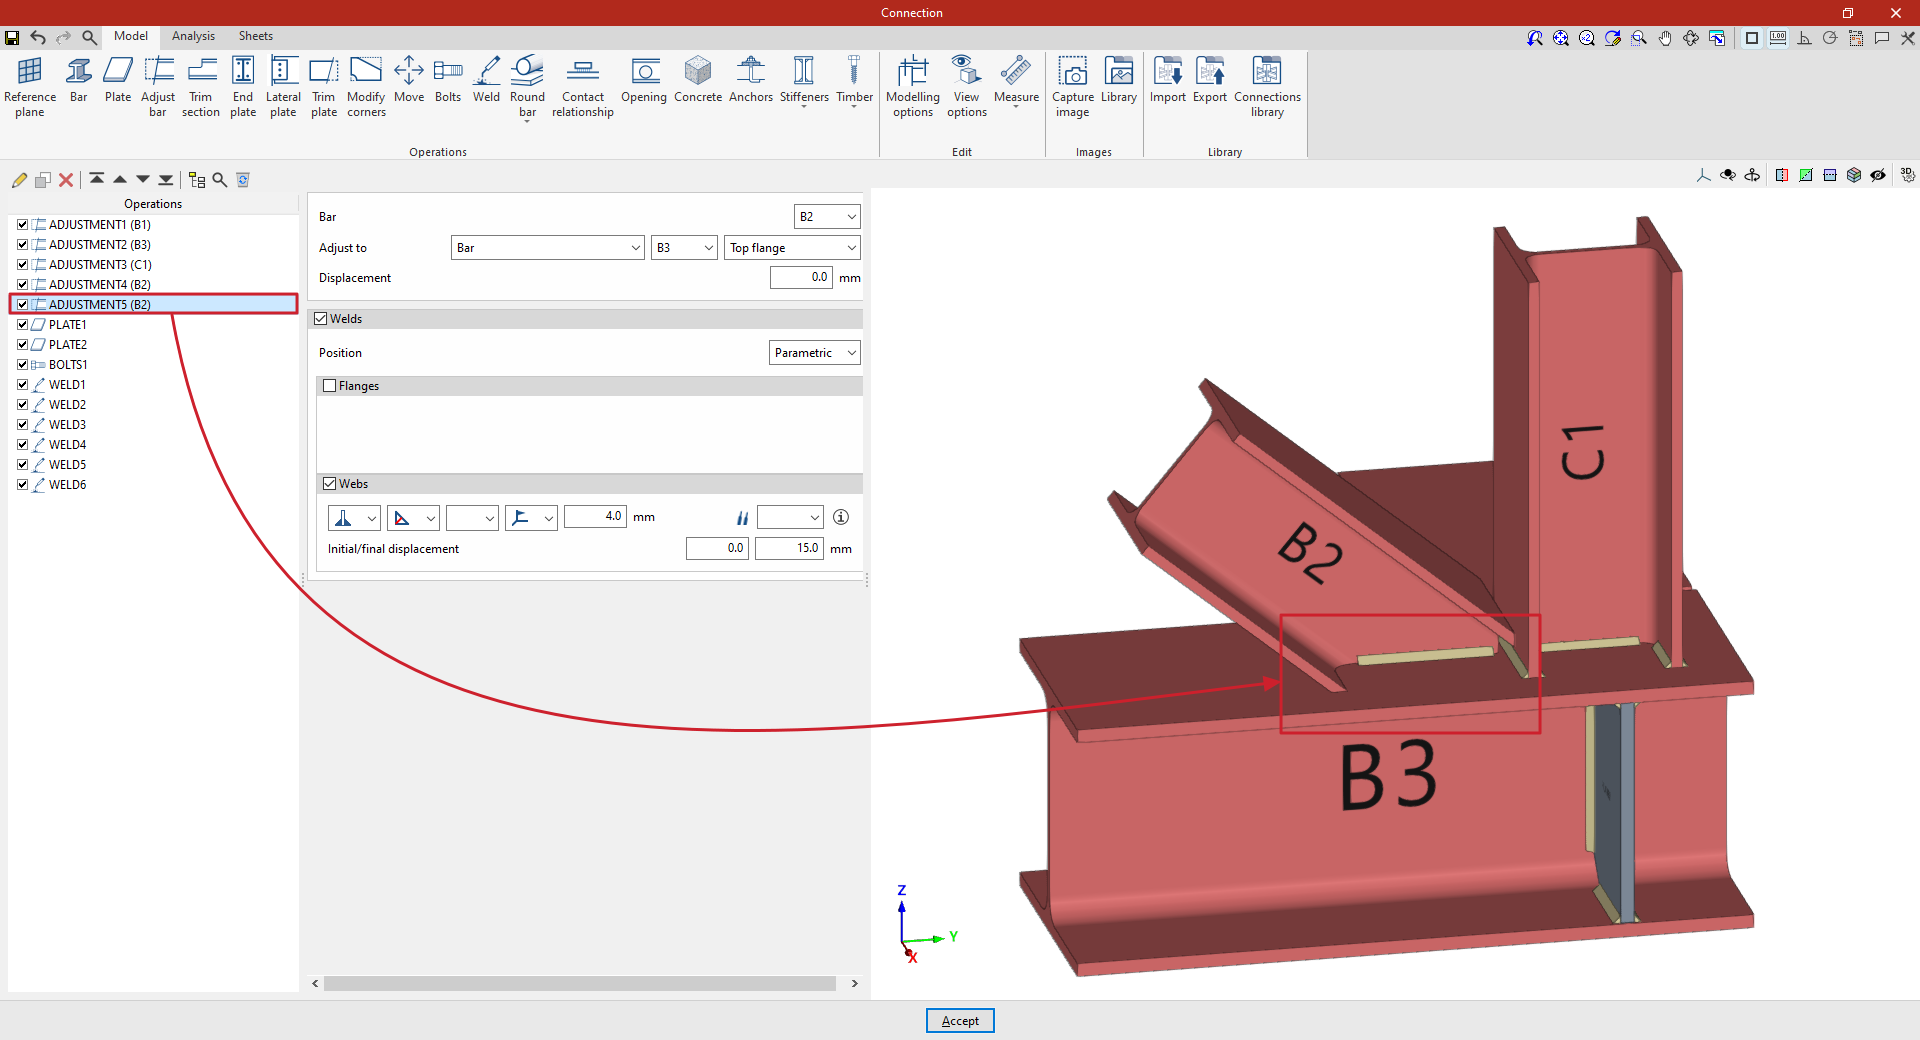Click the Displacement value input field
1920x1040 pixels.
tap(801, 278)
